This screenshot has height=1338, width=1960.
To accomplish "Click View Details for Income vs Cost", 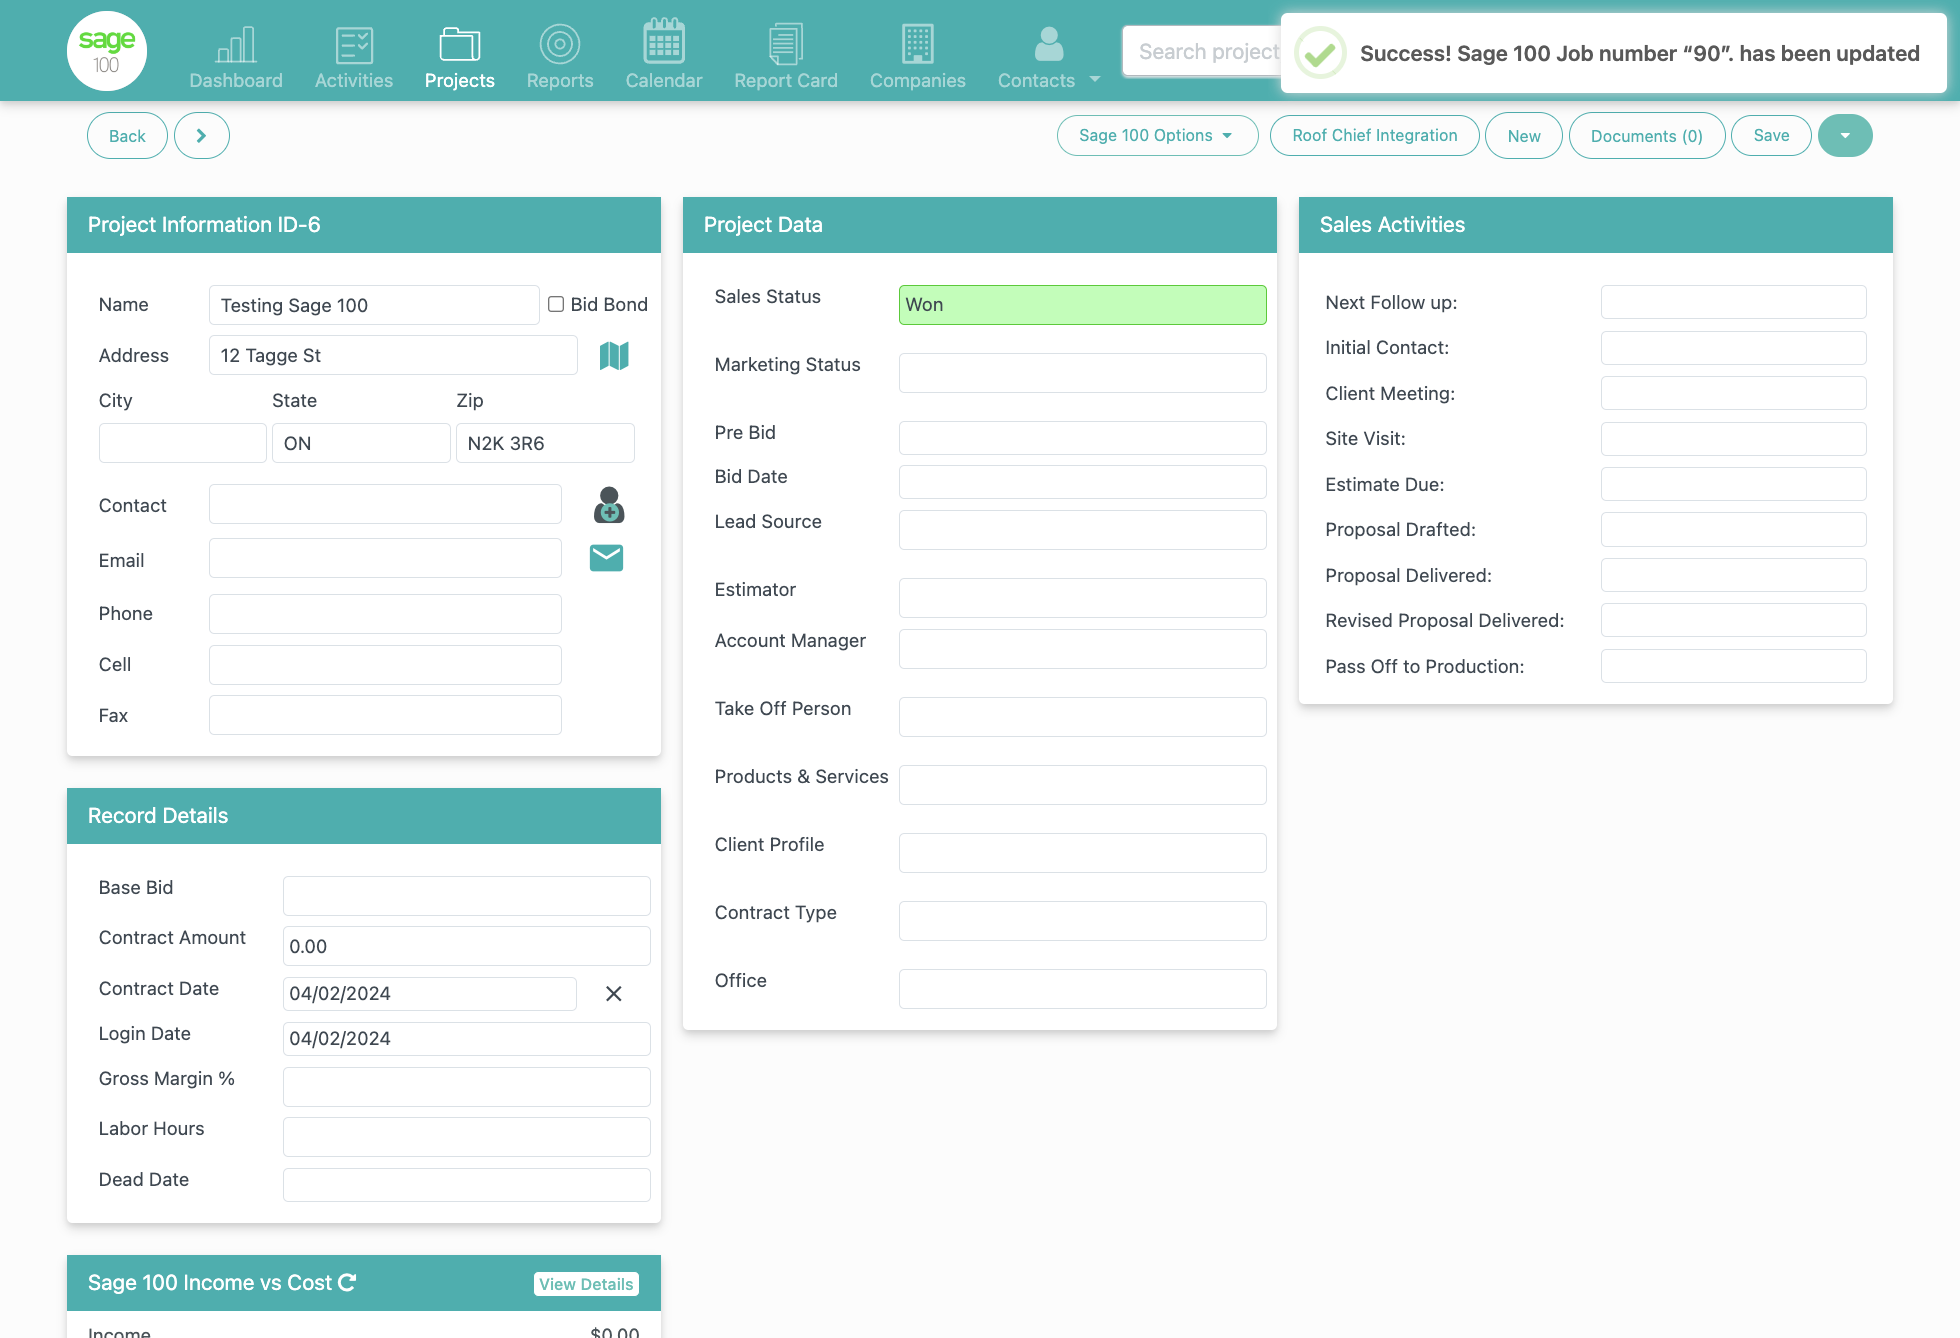I will pyautogui.click(x=586, y=1284).
